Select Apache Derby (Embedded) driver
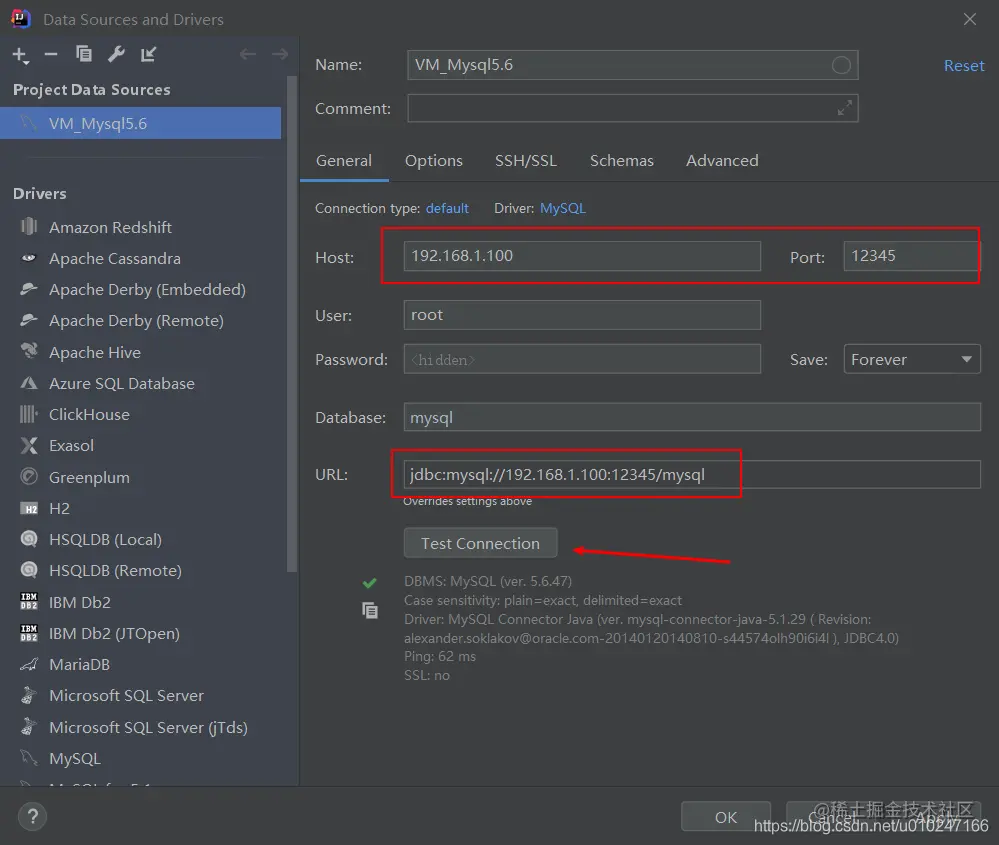Screen dimensions: 999x845 pyautogui.click(x=147, y=290)
